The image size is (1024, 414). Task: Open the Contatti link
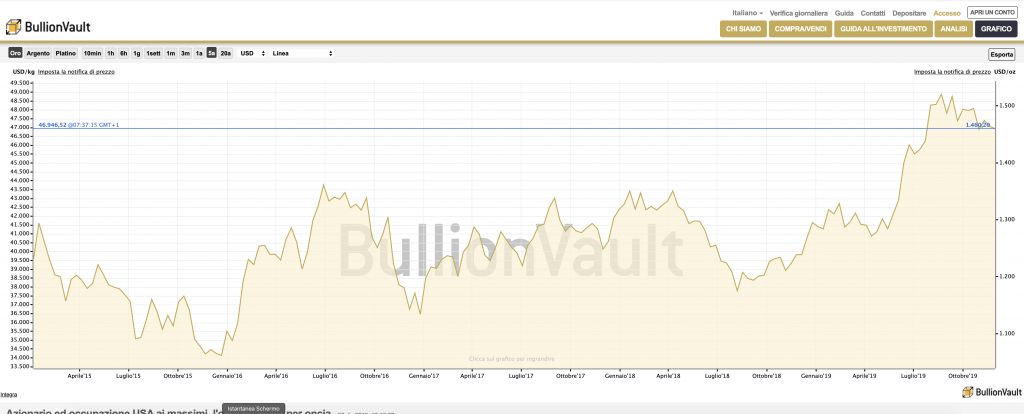pos(873,13)
